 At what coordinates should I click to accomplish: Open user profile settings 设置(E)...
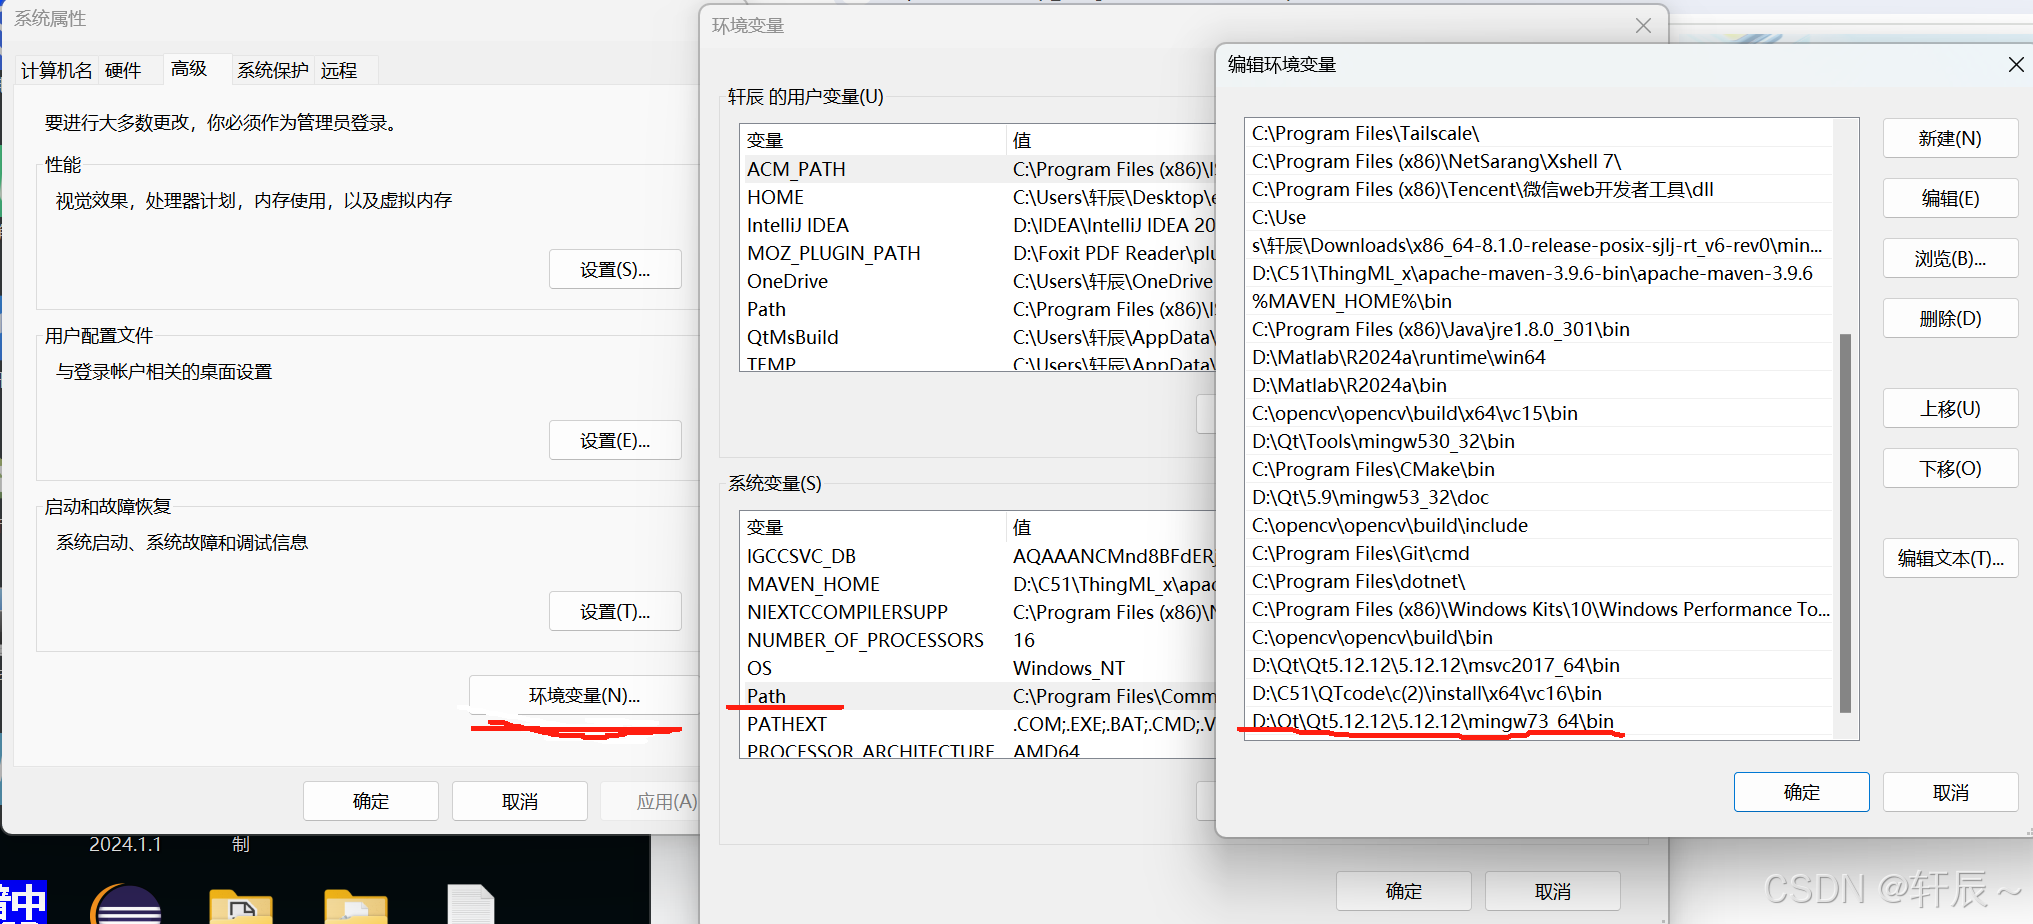(x=615, y=440)
